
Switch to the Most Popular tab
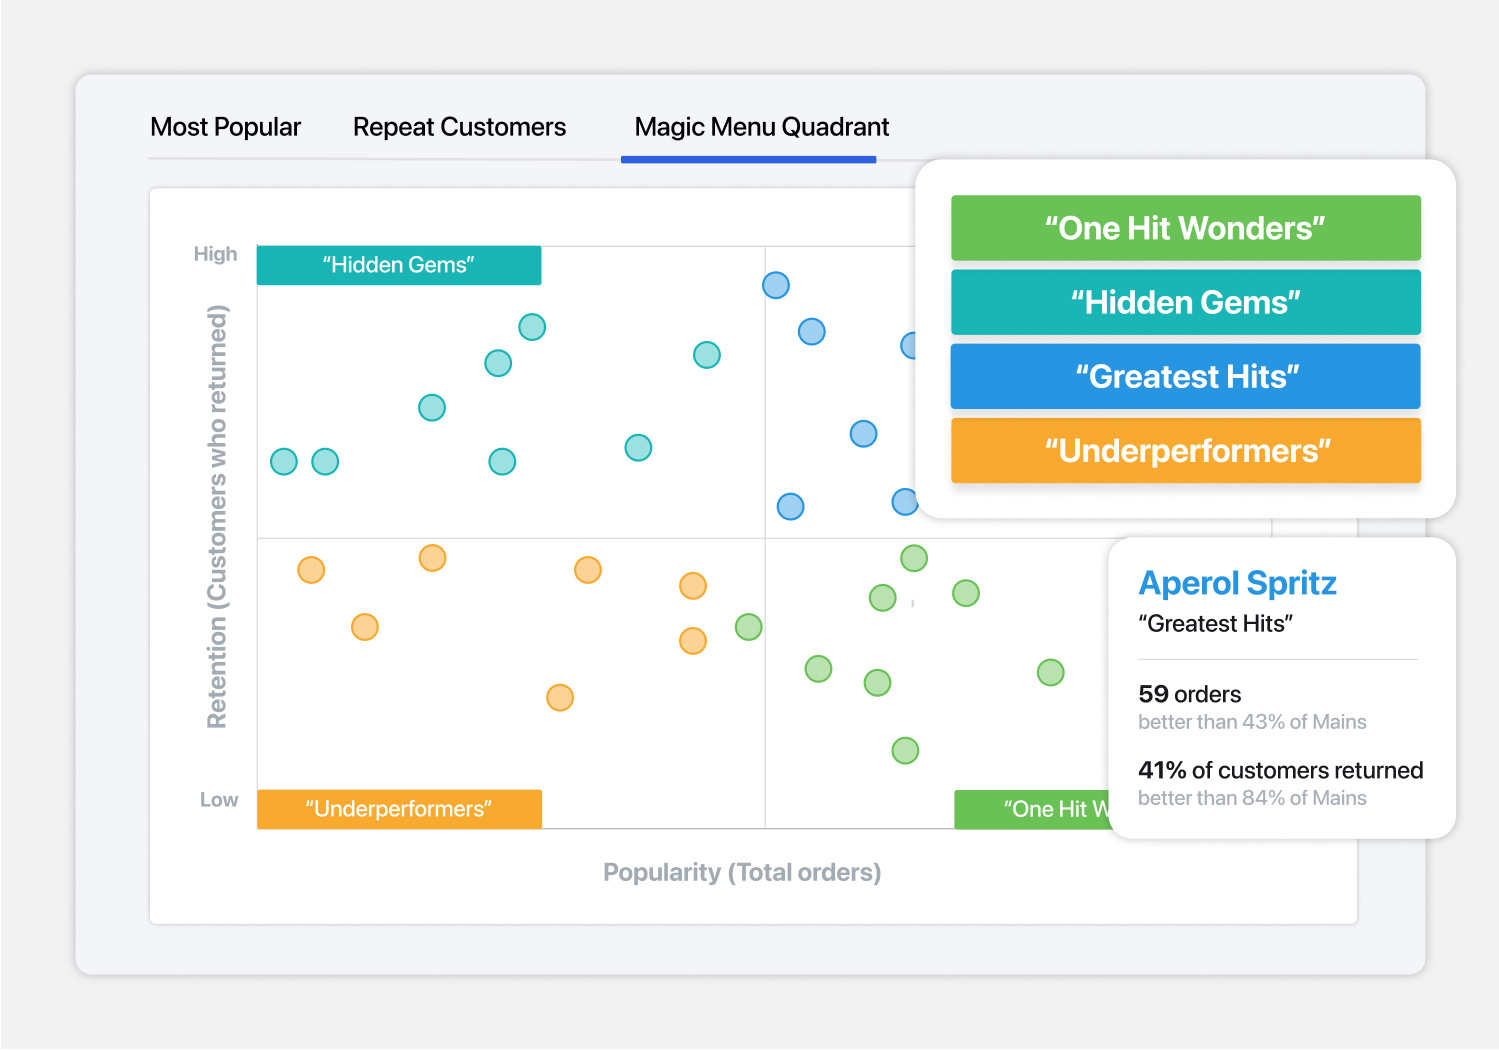(x=225, y=127)
